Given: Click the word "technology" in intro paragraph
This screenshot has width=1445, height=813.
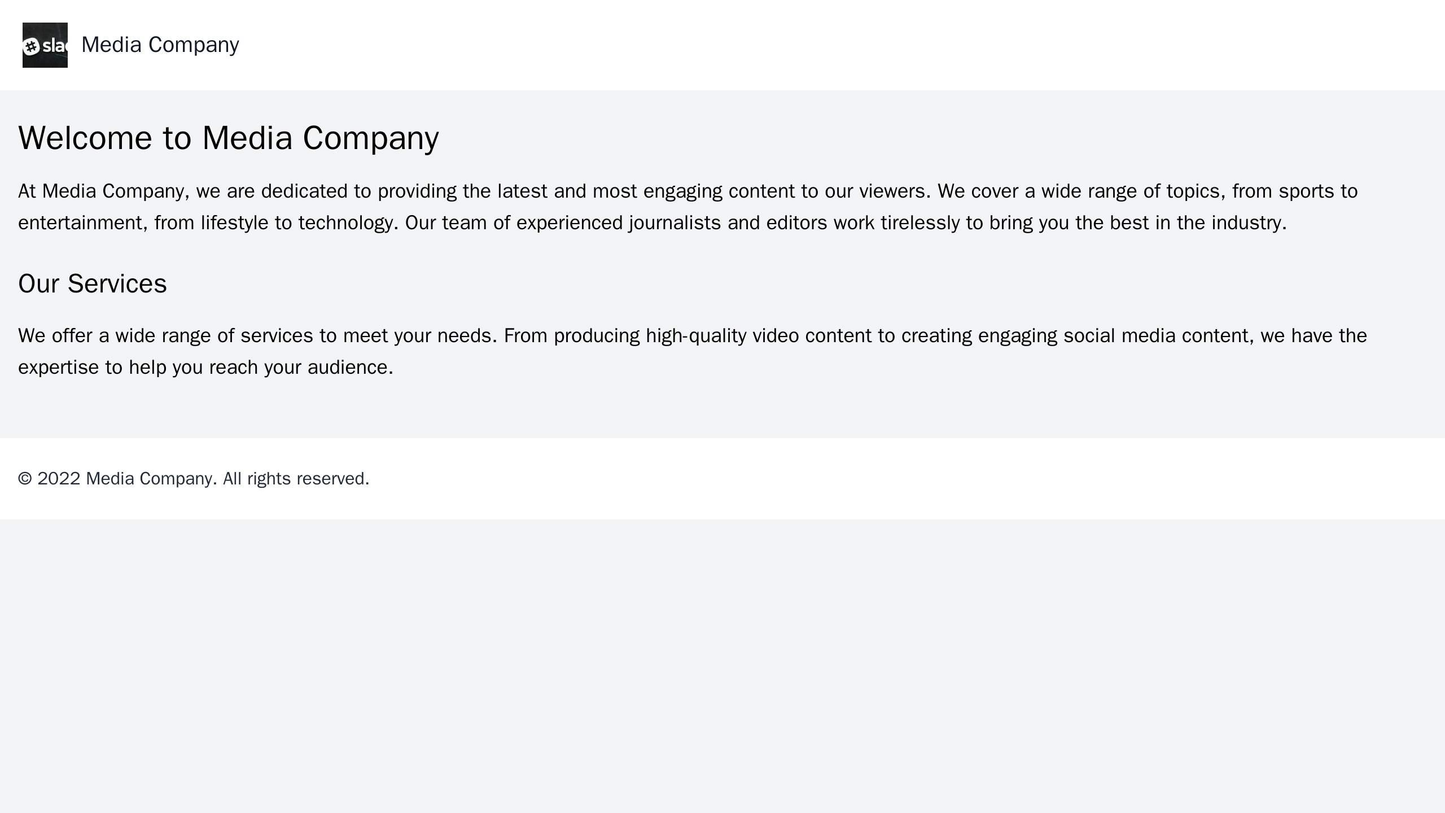Looking at the screenshot, I should (x=346, y=223).
